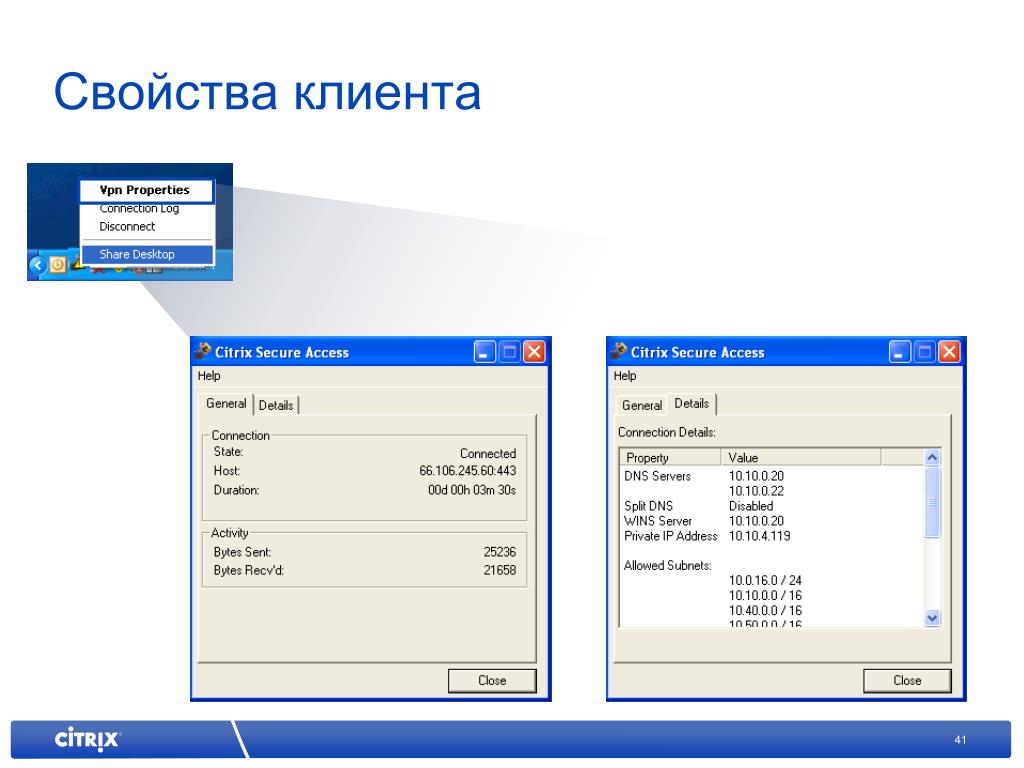Screen dimensions: 1024x768
Task: Open Help menu in right Citrix window
Action: coord(624,376)
